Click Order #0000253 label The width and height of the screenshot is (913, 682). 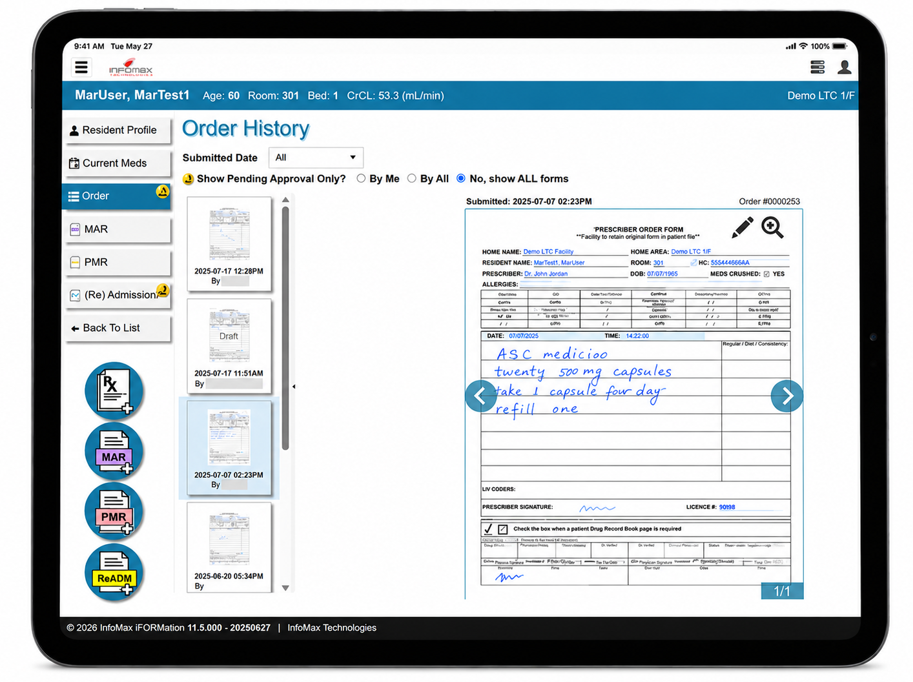click(769, 202)
